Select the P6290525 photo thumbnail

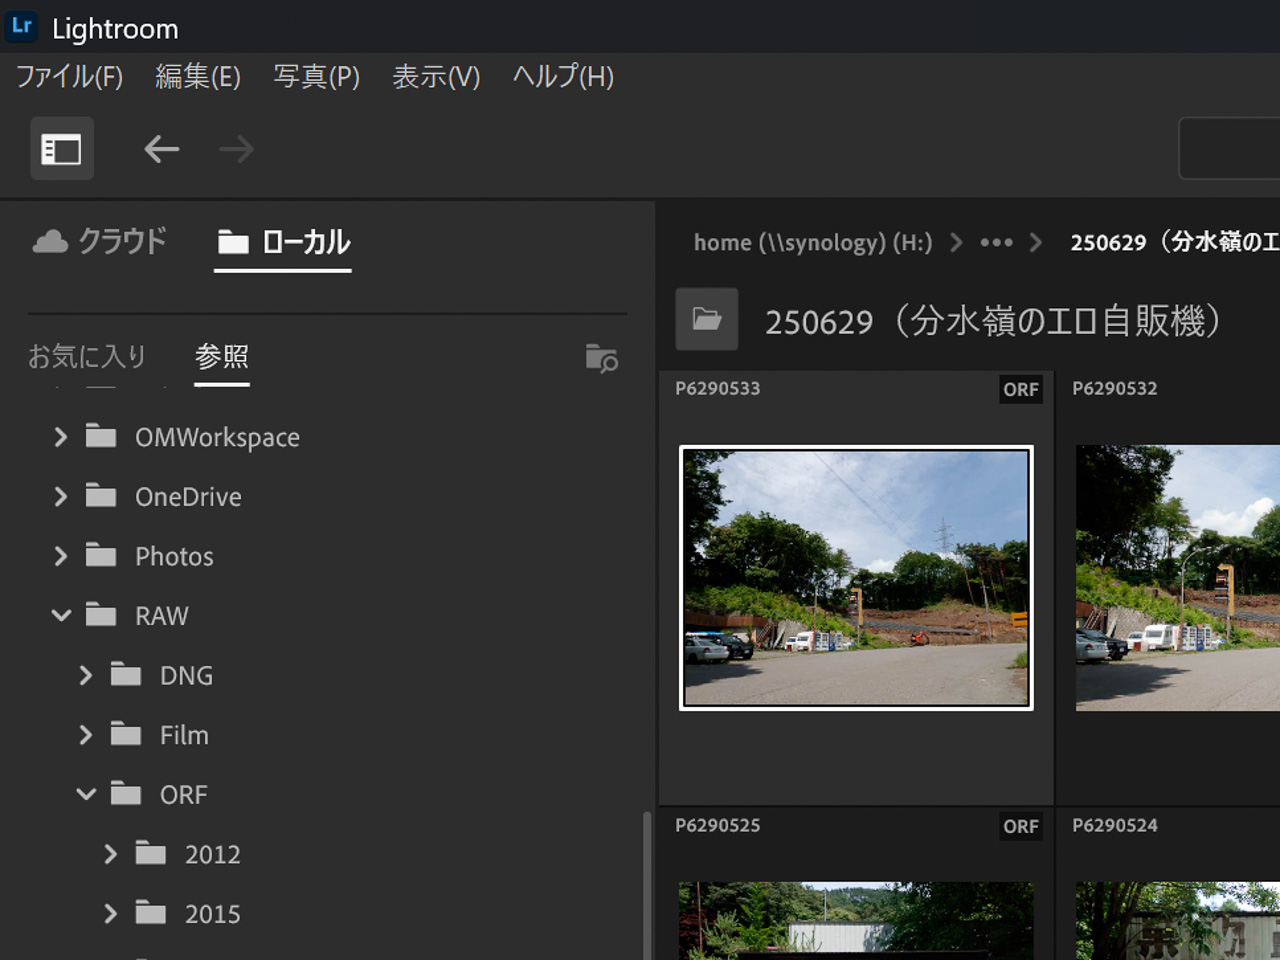[856, 921]
